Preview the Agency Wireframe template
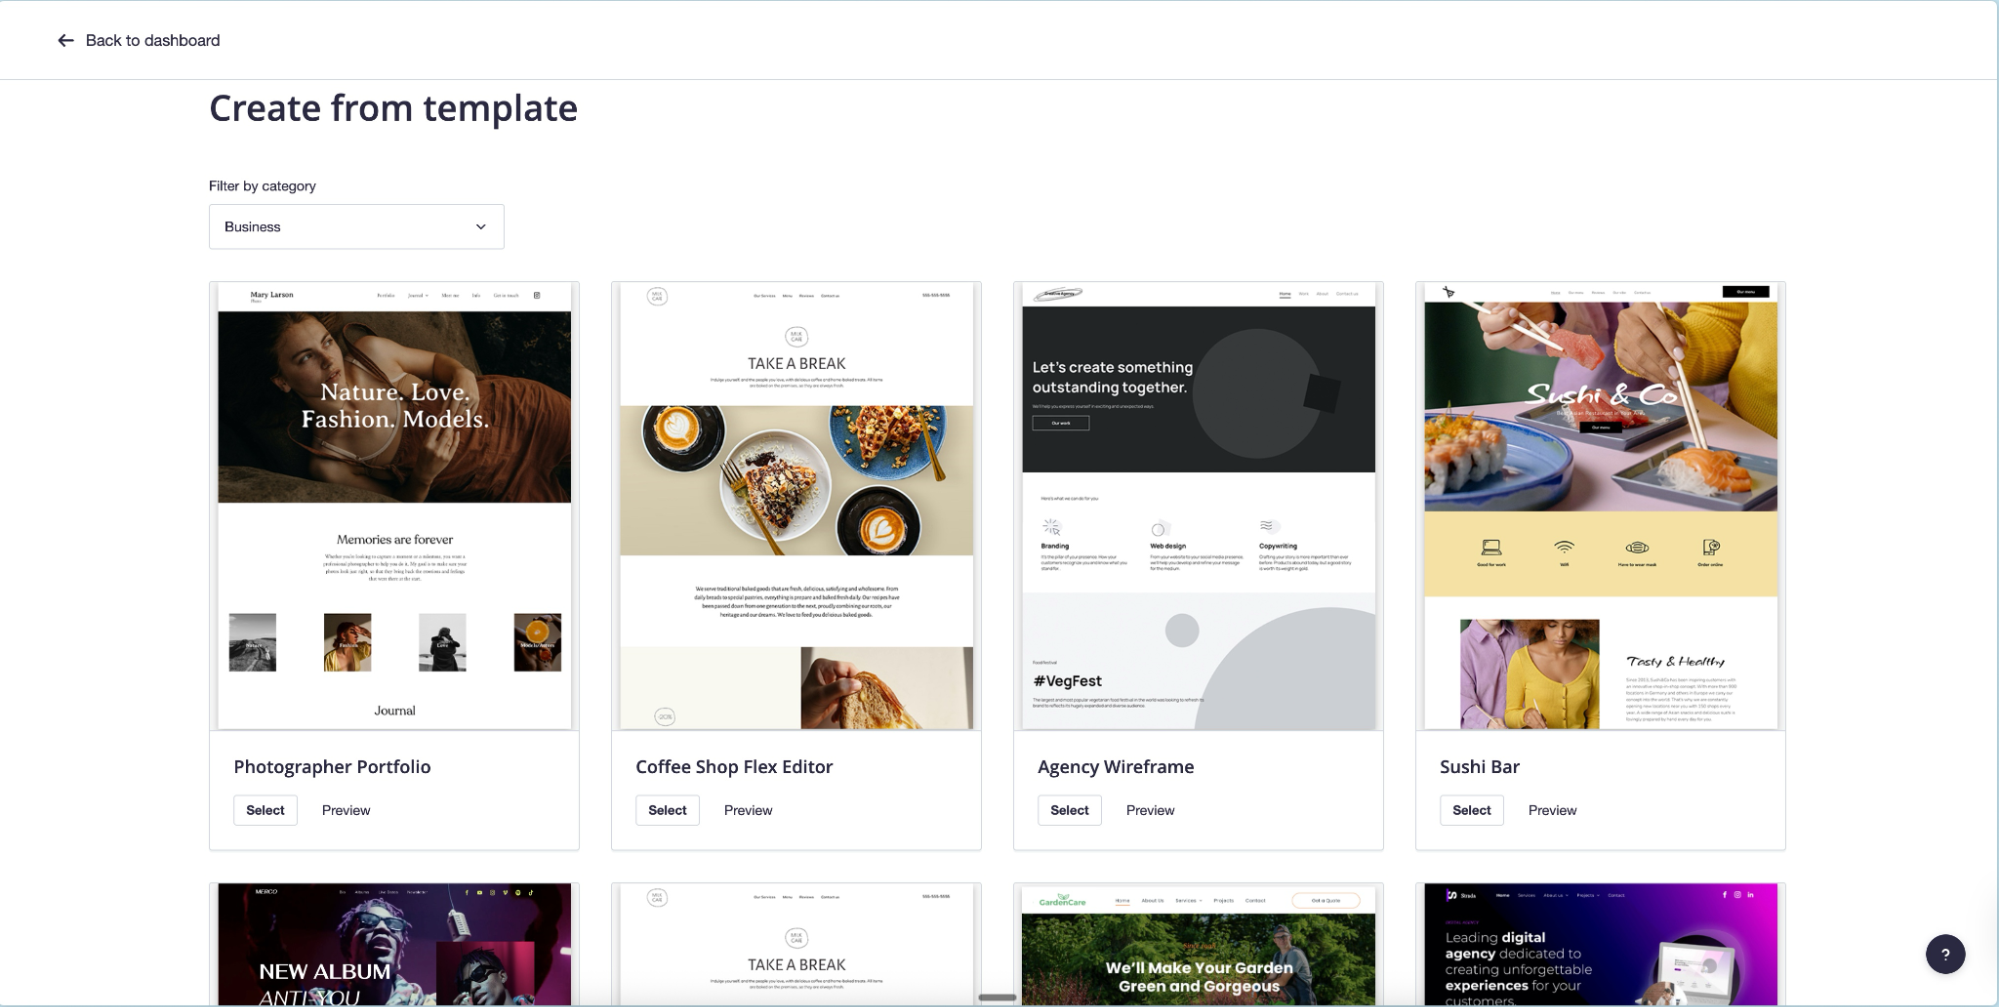The height and width of the screenshot is (1008, 1999). [1150, 810]
